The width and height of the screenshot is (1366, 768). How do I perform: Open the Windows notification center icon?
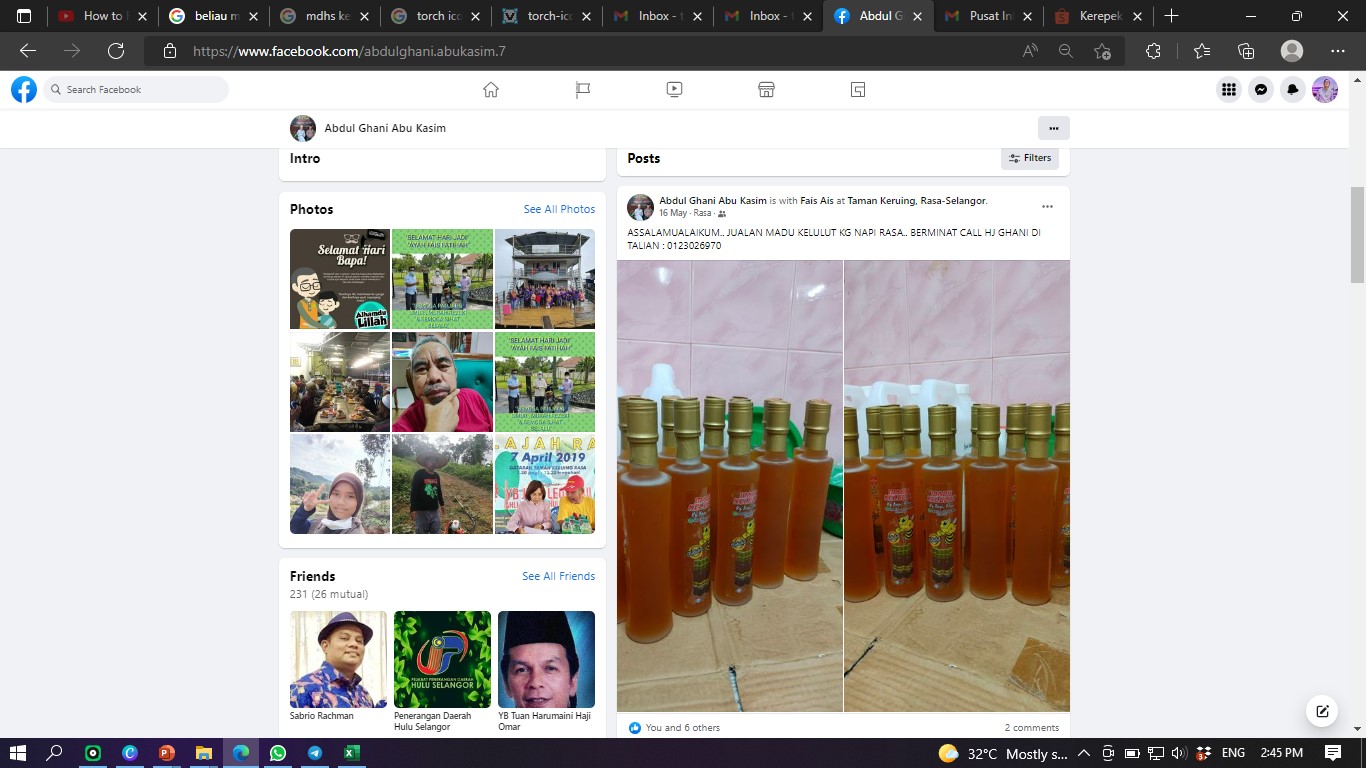tap(1333, 753)
